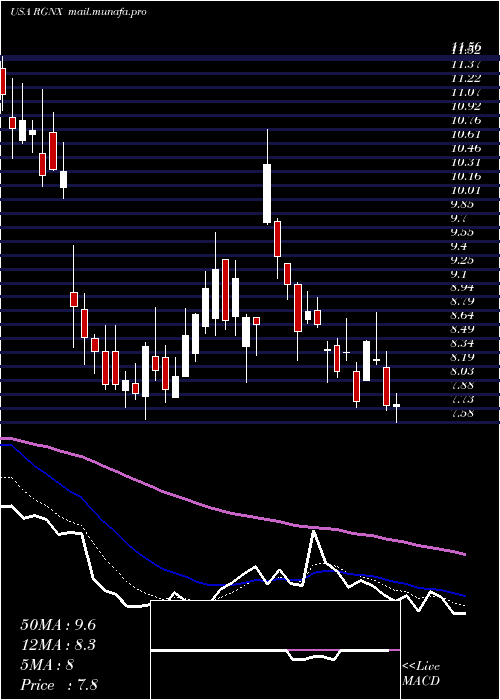Select the 8.19 price axis label
This screenshot has width=500, height=700.
pyautogui.click(x=463, y=357)
